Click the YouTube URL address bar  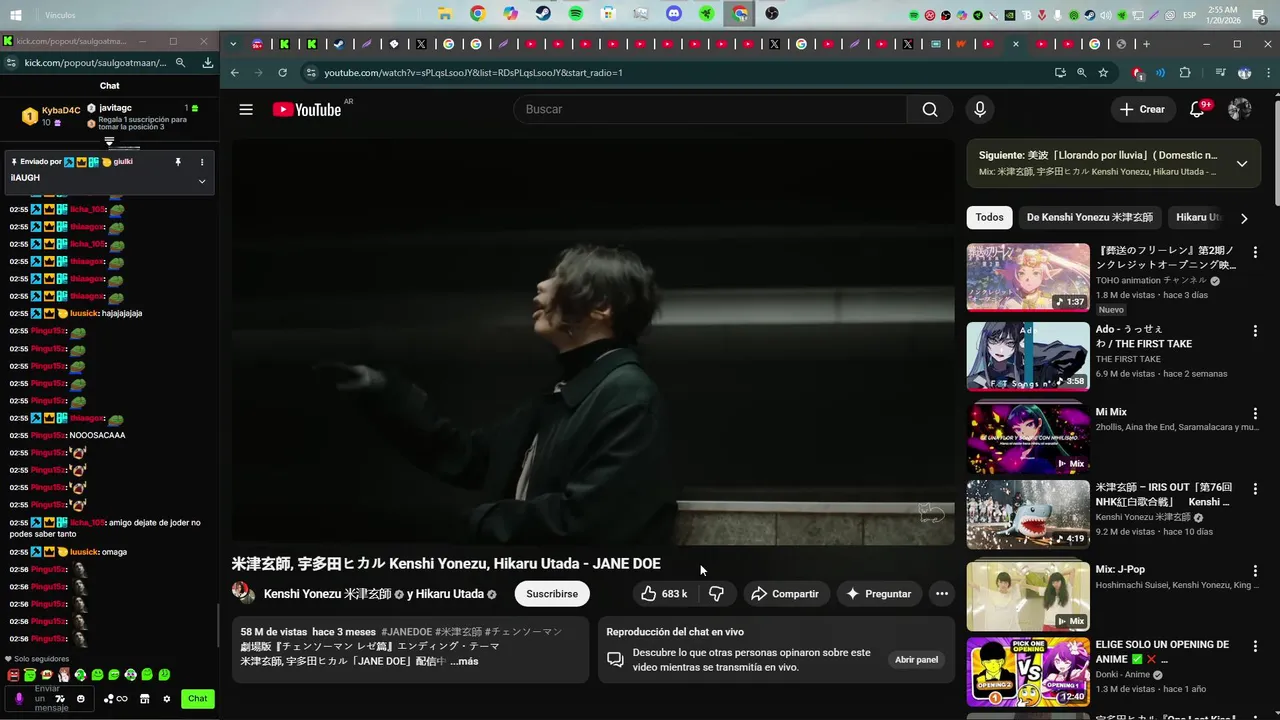pyautogui.click(x=680, y=73)
